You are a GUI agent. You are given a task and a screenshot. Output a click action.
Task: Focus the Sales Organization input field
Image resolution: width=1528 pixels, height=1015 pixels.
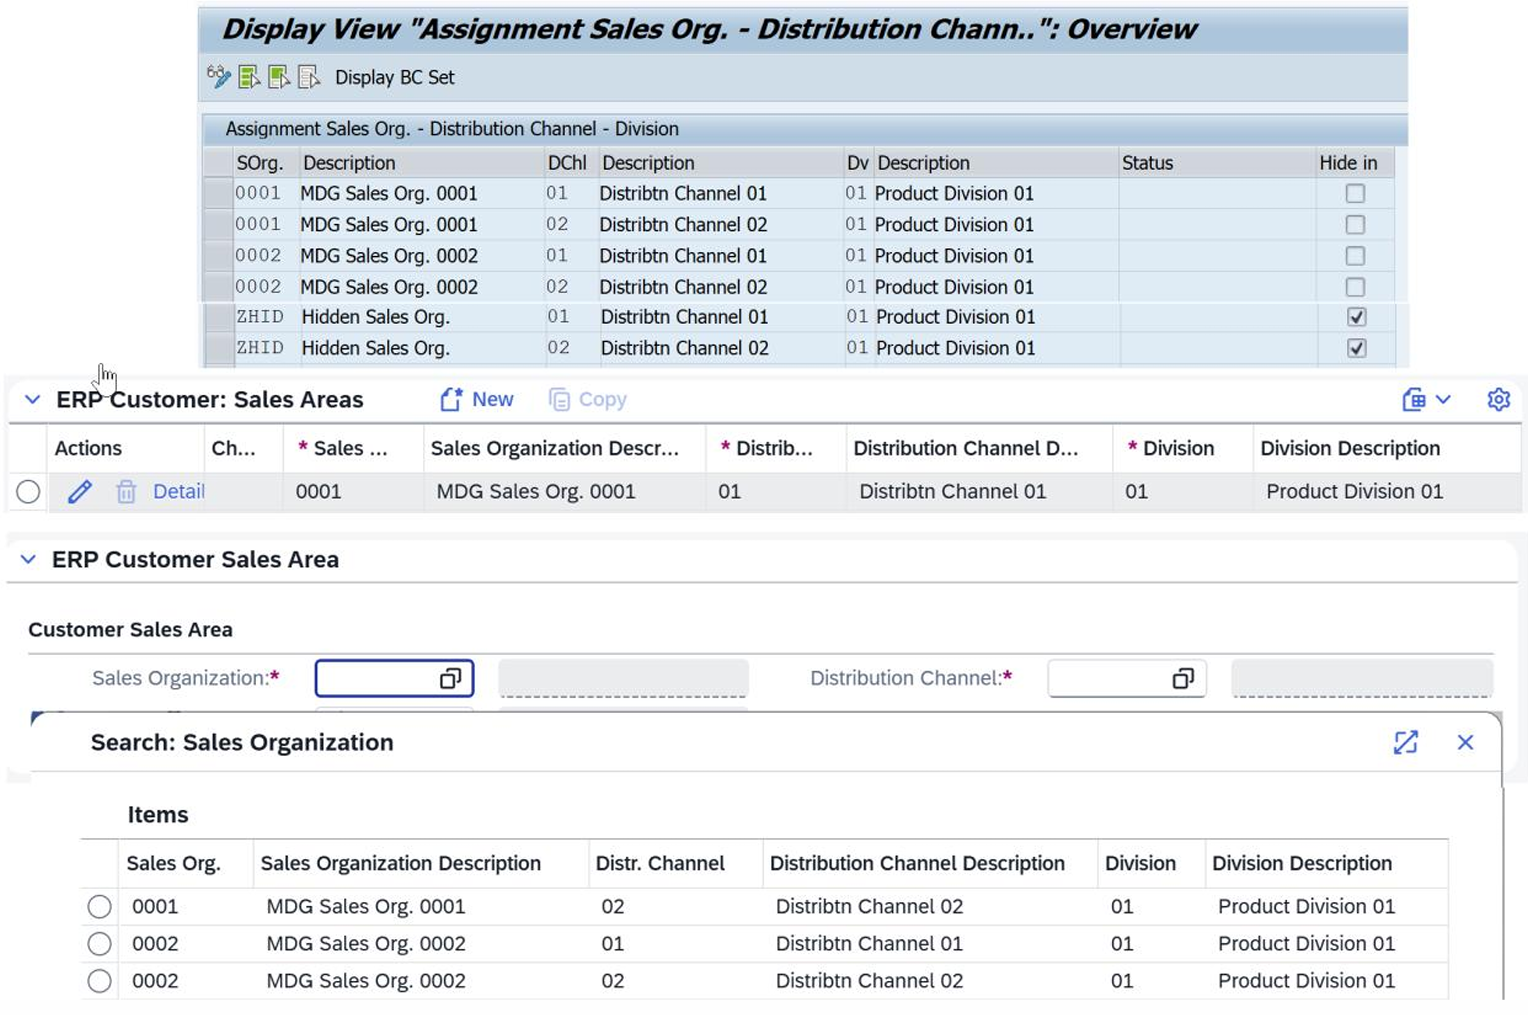point(394,678)
